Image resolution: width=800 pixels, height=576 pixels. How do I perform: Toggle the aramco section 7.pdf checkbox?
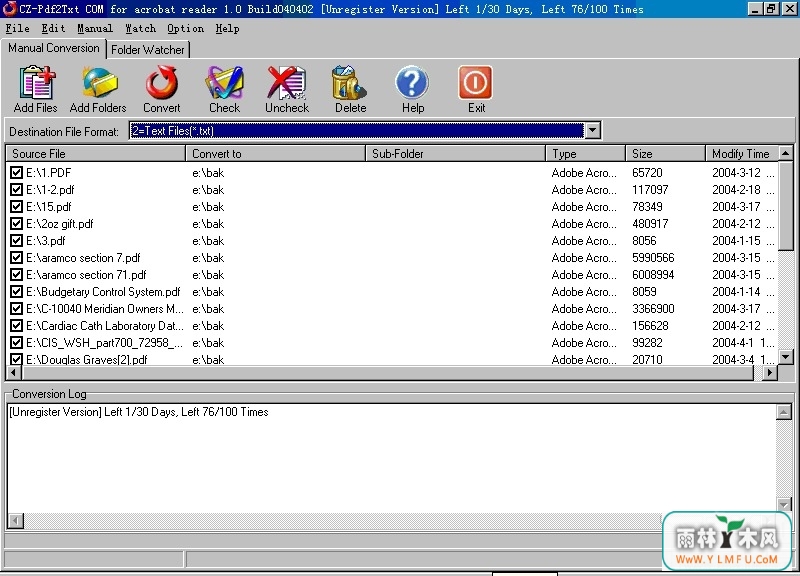click(x=16, y=258)
